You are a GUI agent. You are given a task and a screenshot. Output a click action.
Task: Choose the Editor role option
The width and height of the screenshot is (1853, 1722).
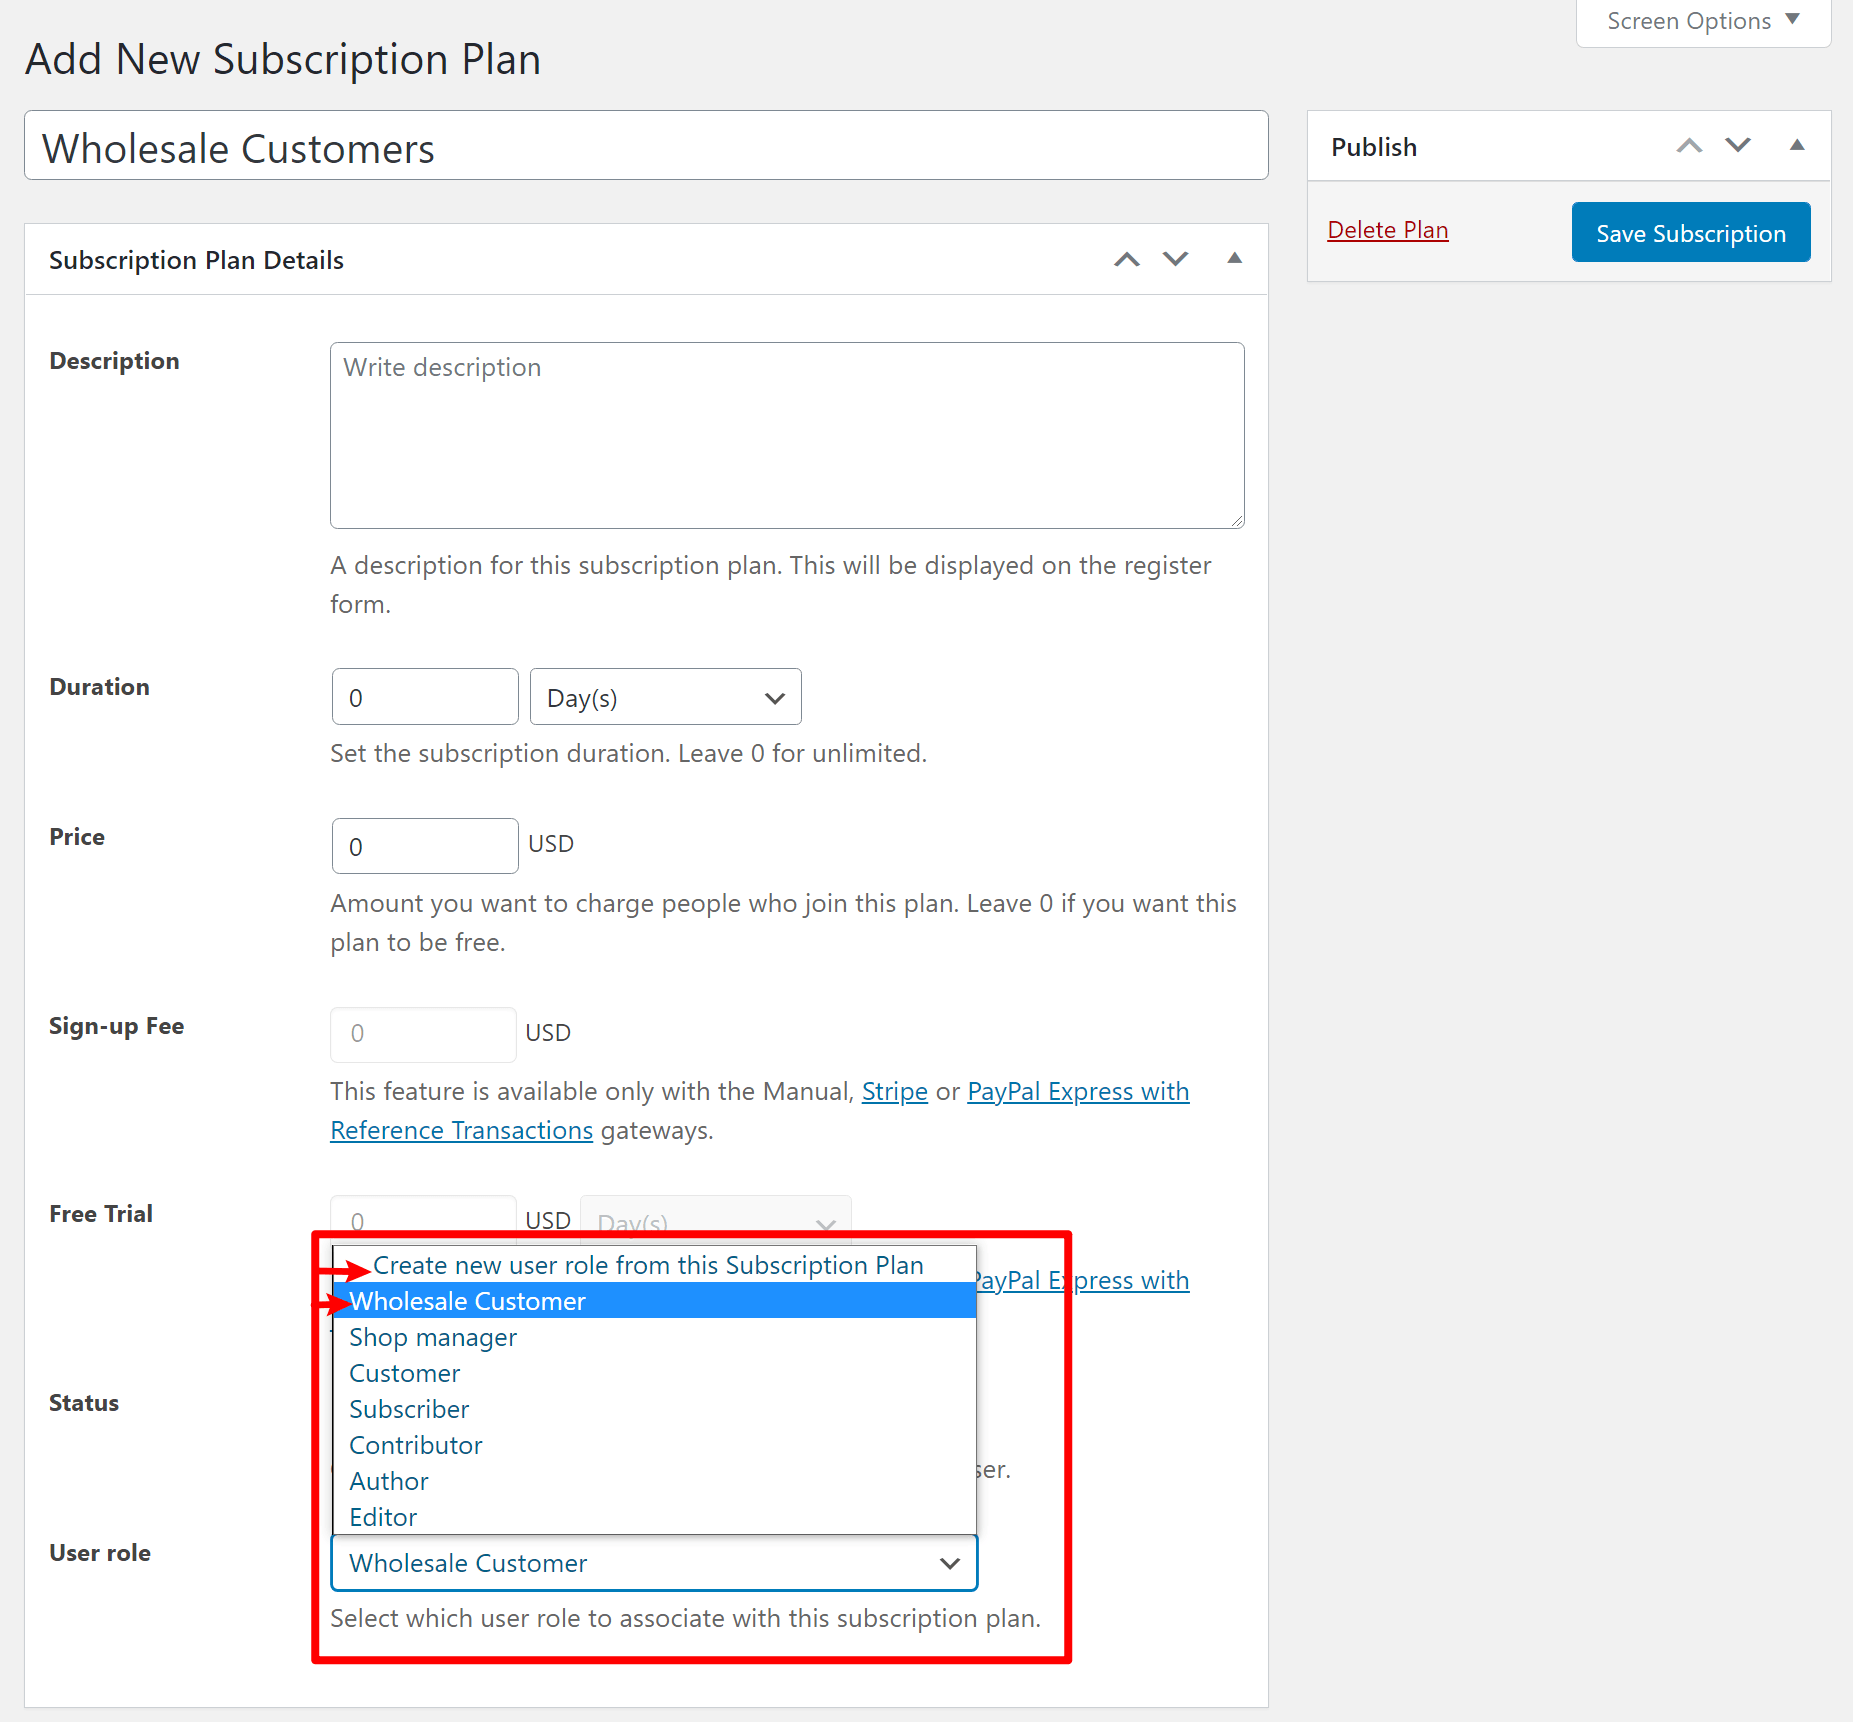pyautogui.click(x=383, y=1517)
